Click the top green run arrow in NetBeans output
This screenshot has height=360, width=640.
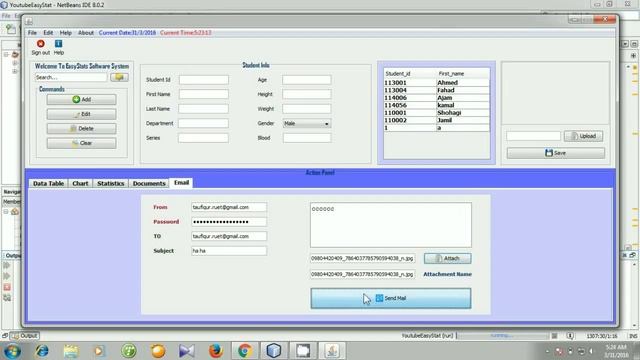coord(7,265)
